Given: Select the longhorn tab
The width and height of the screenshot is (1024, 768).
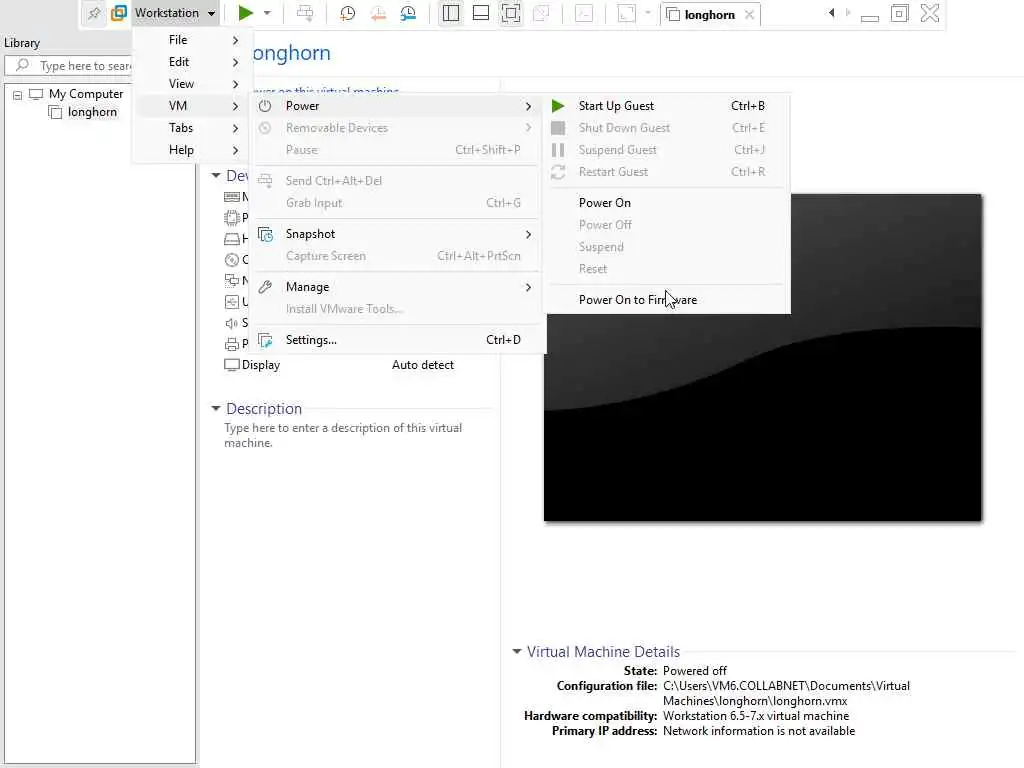Looking at the screenshot, I should 709,14.
